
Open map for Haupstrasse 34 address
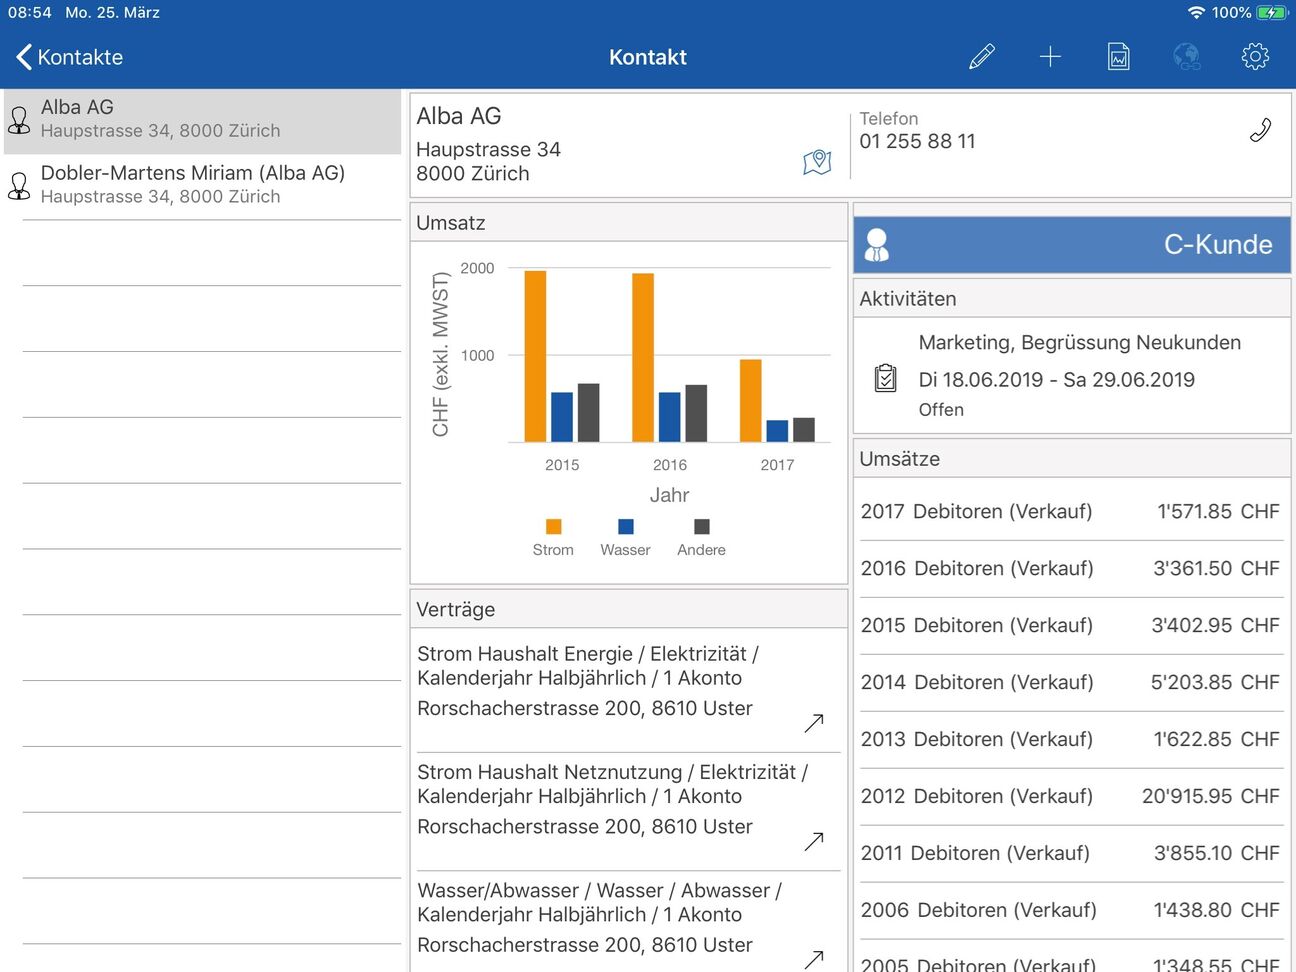click(x=817, y=161)
